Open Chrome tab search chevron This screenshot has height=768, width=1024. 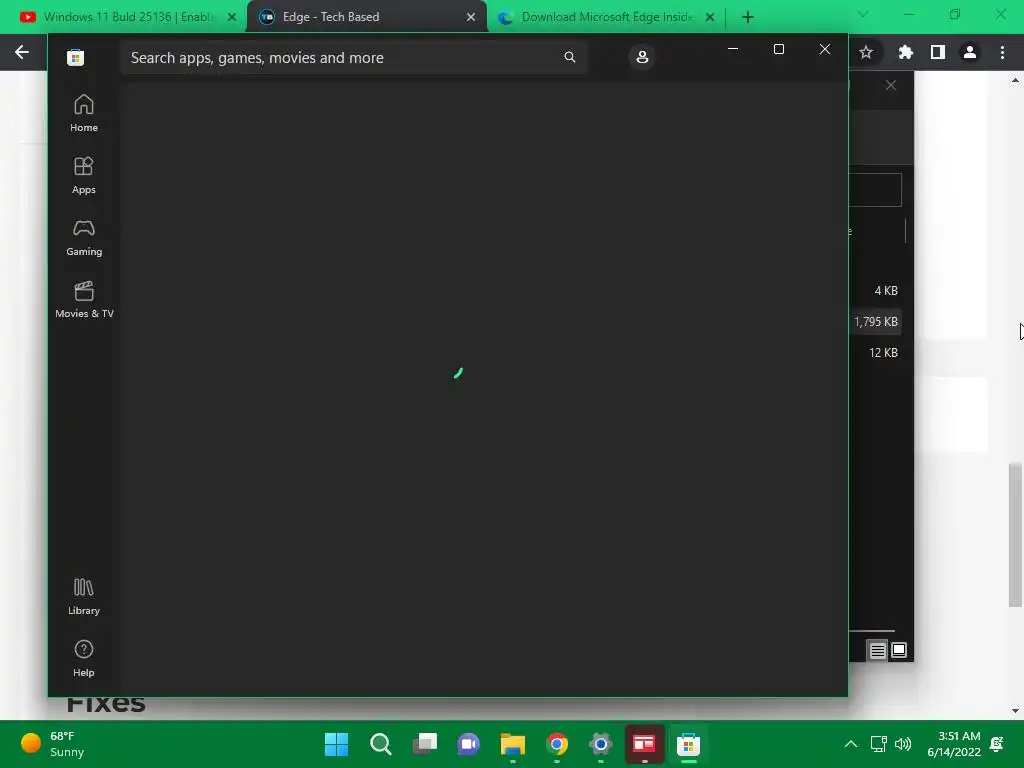click(x=863, y=14)
